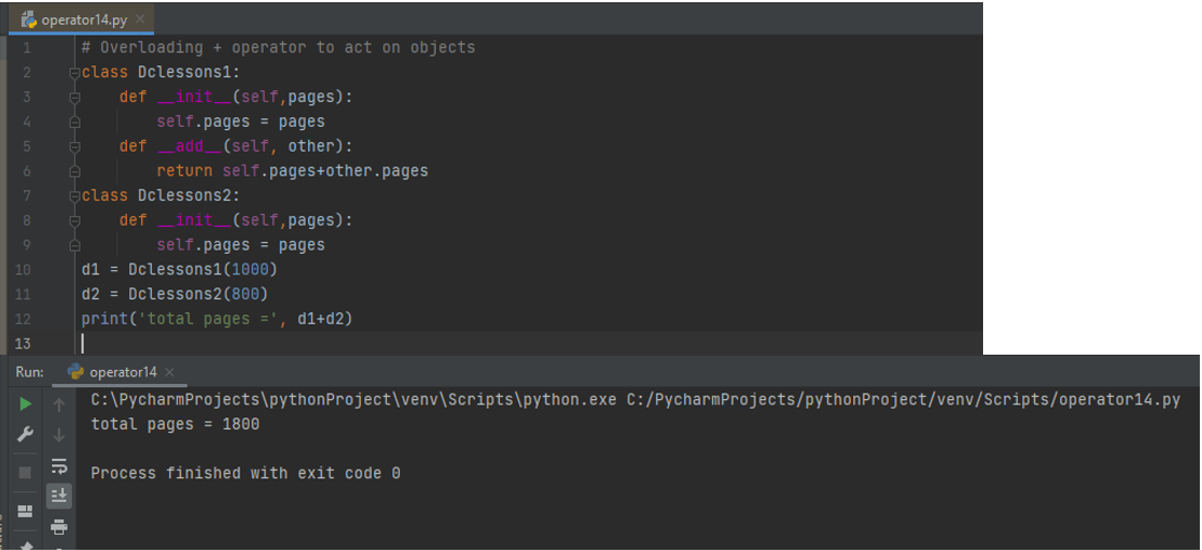Screen dimensions: 1202x550
Task: Click line number 10 in the gutter
Action: pos(24,270)
